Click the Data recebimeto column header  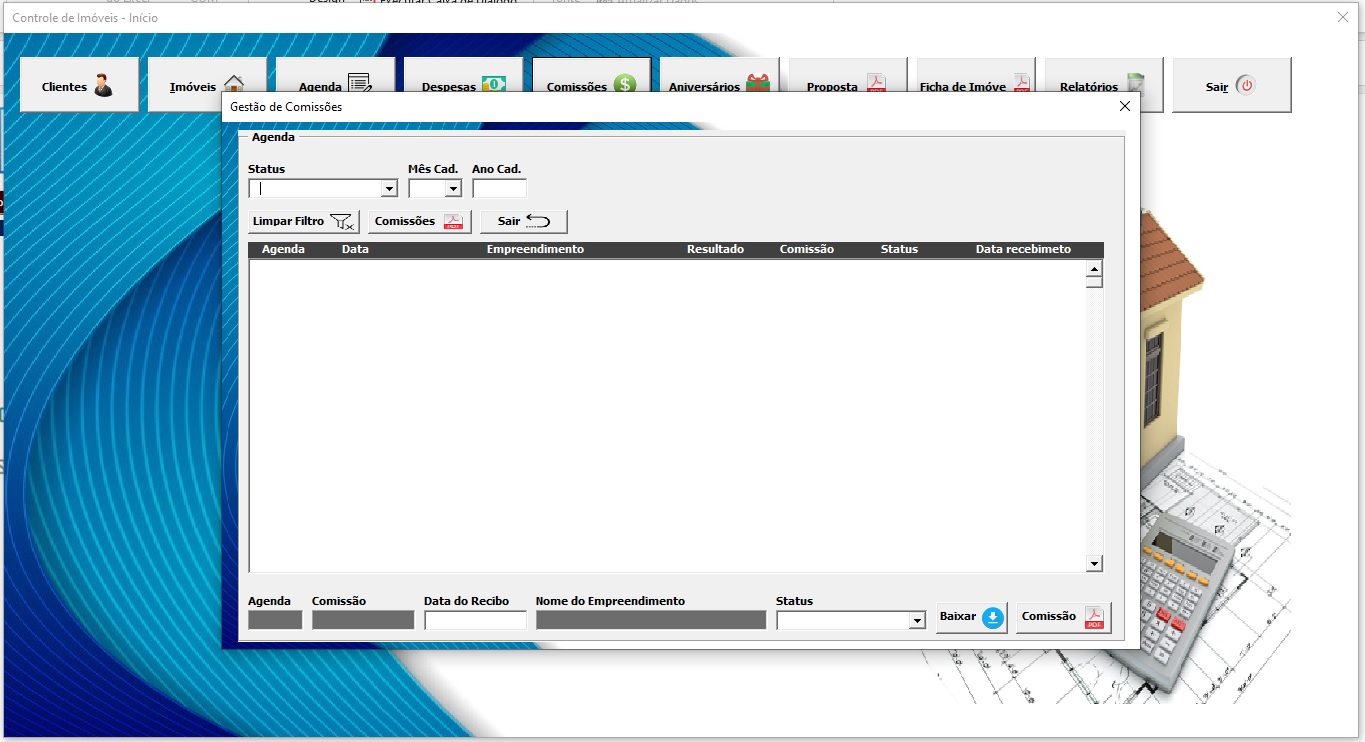(x=1023, y=249)
